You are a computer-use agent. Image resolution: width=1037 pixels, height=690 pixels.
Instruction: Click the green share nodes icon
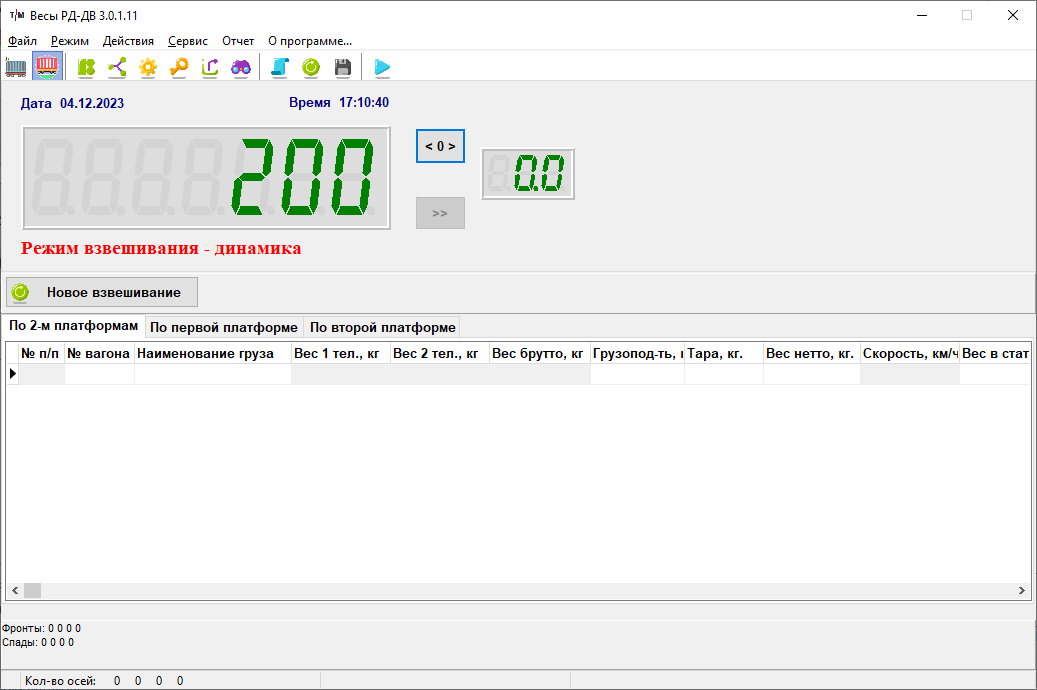[117, 67]
